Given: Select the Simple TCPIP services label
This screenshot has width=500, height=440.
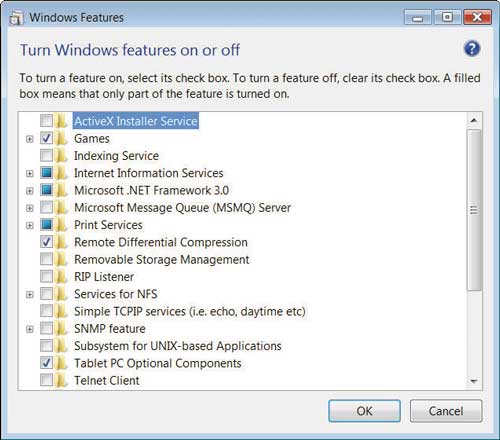Looking at the screenshot, I should coord(190,311).
